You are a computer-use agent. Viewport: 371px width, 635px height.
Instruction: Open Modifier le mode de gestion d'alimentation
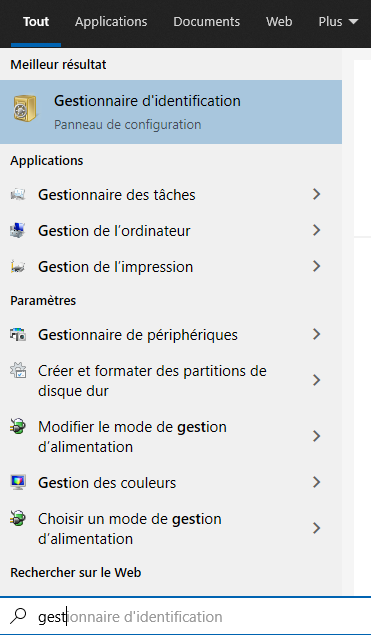171,437
